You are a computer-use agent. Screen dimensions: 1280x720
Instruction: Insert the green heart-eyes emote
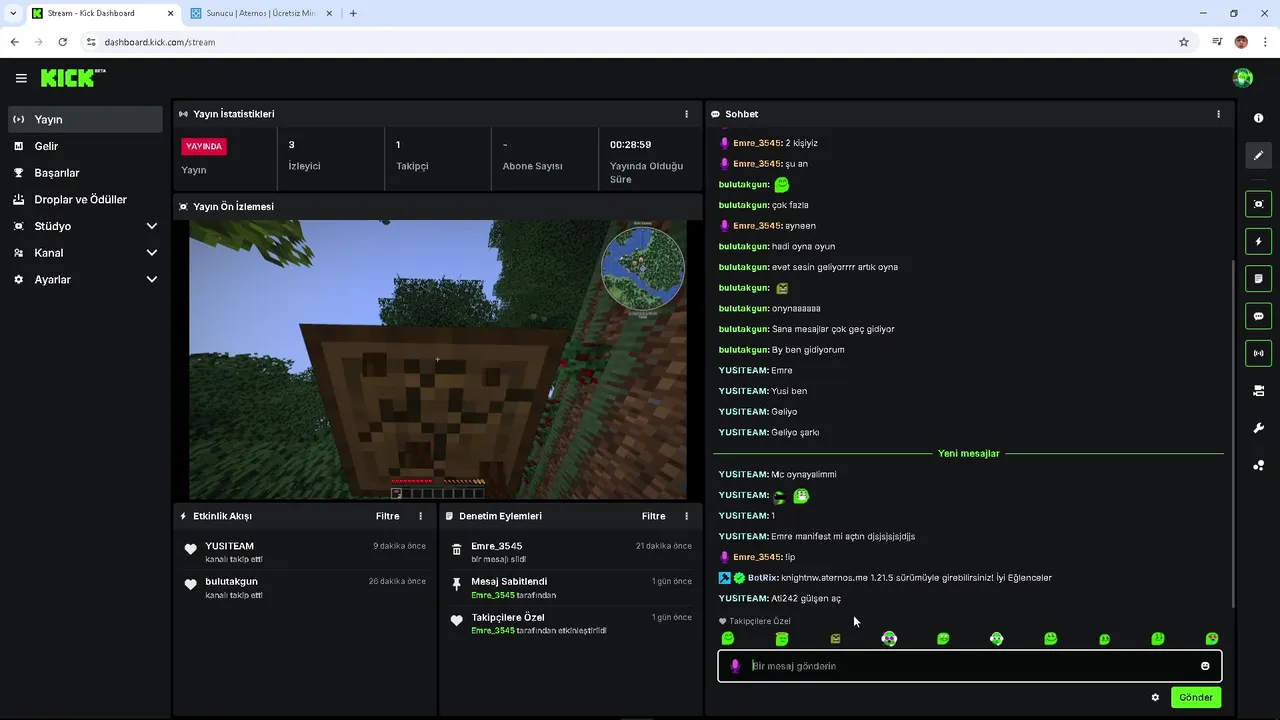point(1212,638)
